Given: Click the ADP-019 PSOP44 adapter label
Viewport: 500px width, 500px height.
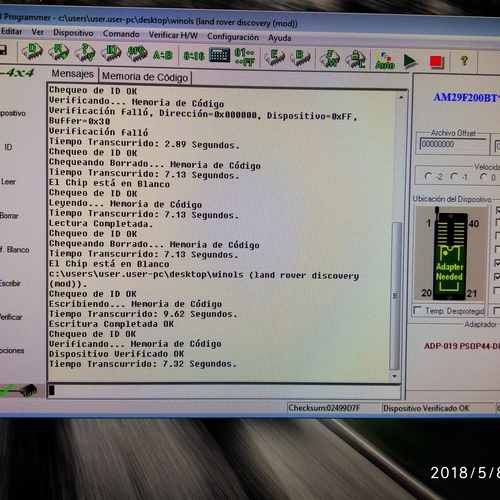Looking at the screenshot, I should tap(462, 346).
